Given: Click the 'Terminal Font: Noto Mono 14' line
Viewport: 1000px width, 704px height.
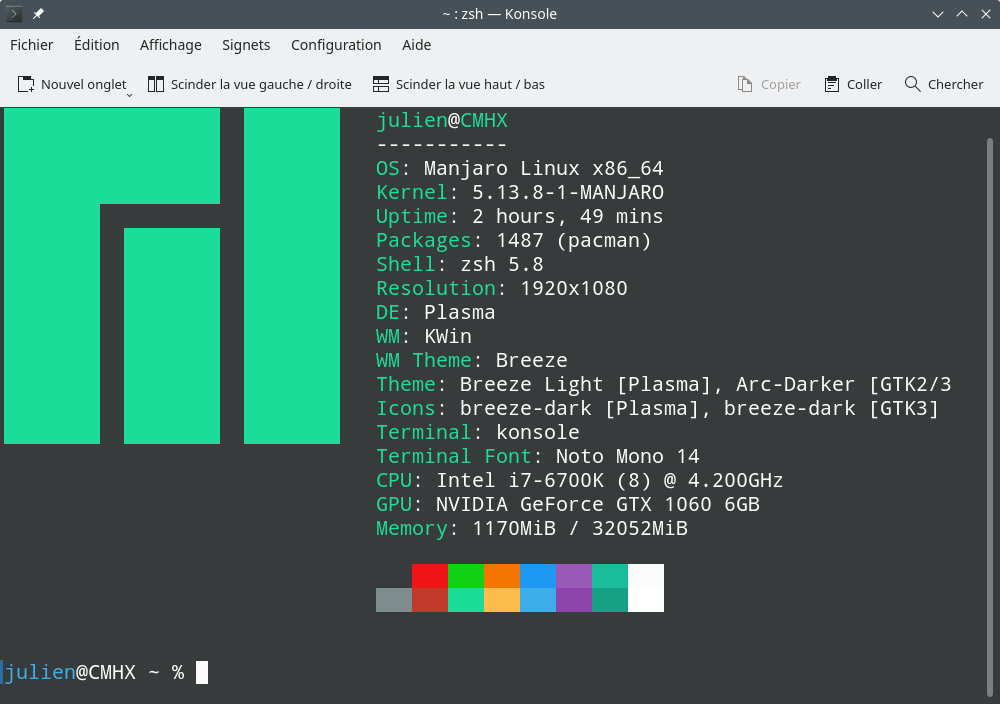Looking at the screenshot, I should 538,457.
